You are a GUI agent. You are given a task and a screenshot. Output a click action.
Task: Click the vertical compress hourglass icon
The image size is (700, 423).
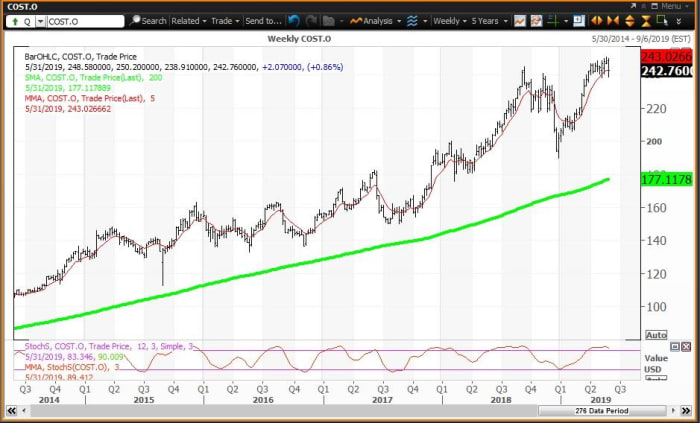coord(646,21)
